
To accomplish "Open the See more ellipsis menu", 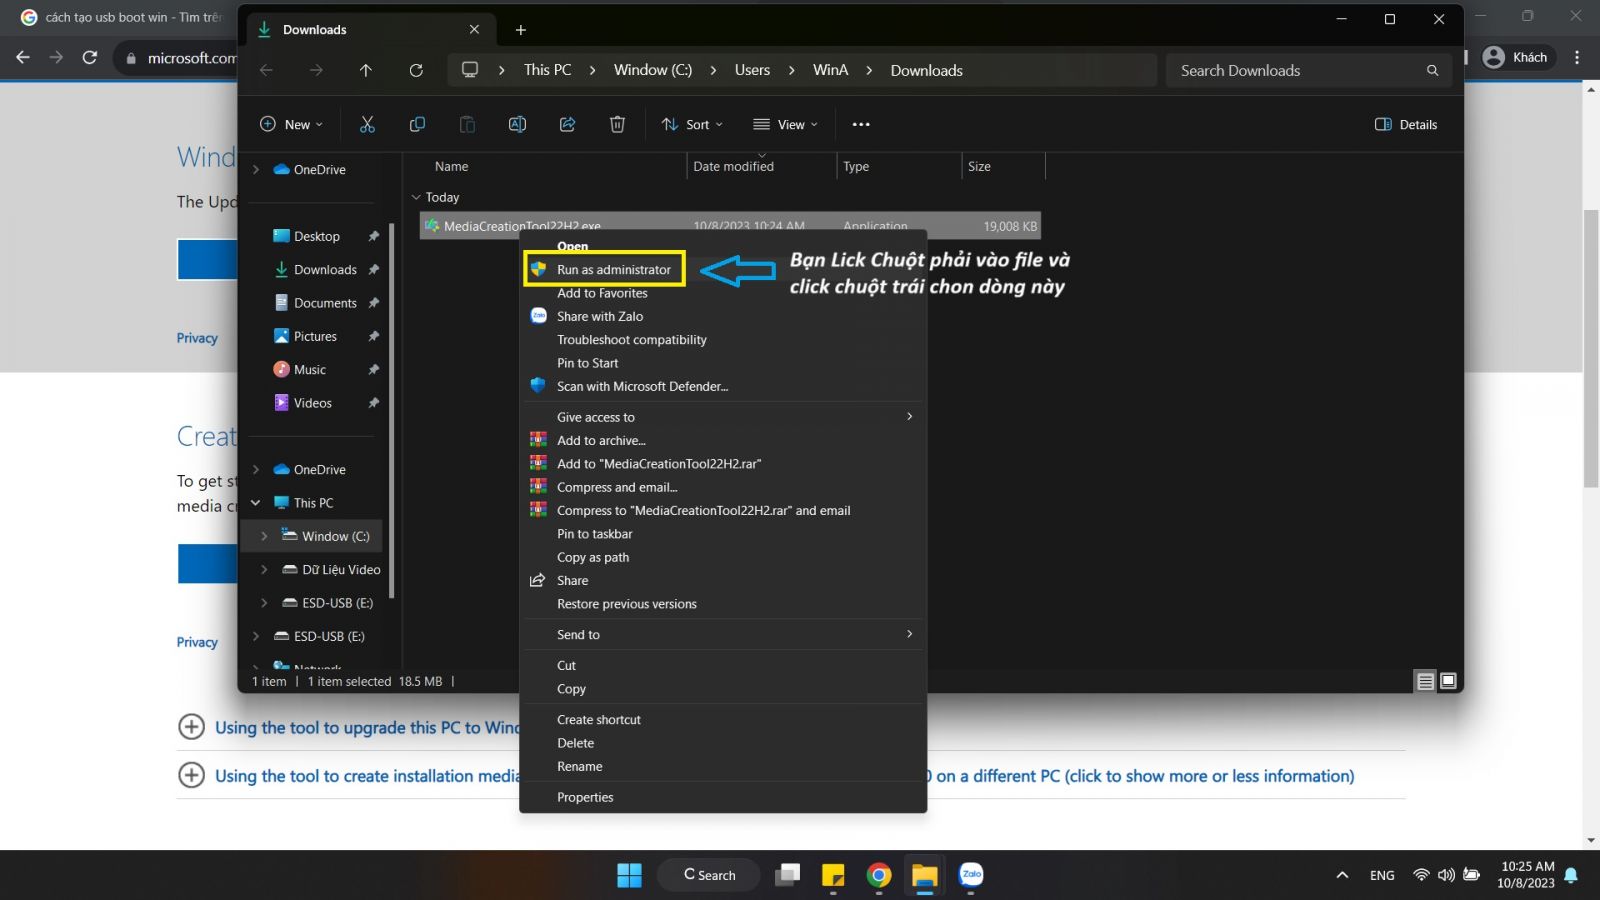I will click(861, 124).
